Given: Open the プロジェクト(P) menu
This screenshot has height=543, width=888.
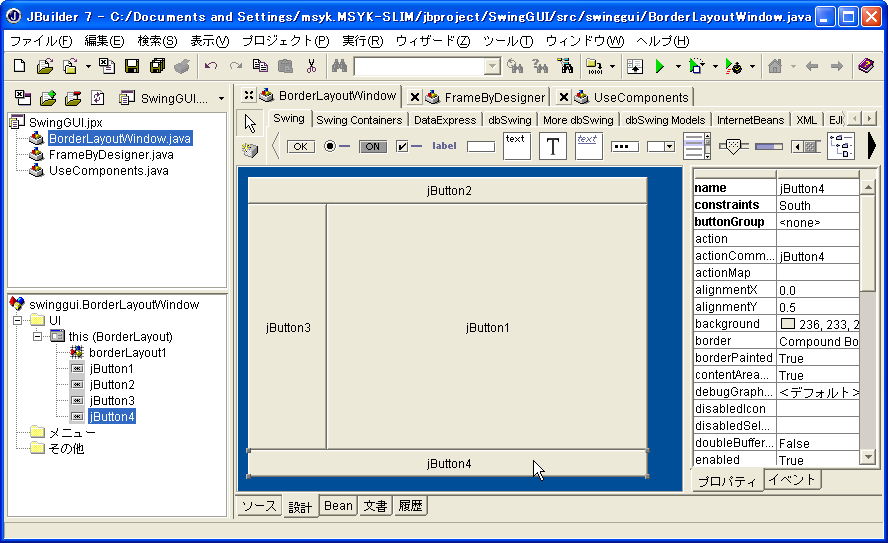Looking at the screenshot, I should tap(285, 41).
